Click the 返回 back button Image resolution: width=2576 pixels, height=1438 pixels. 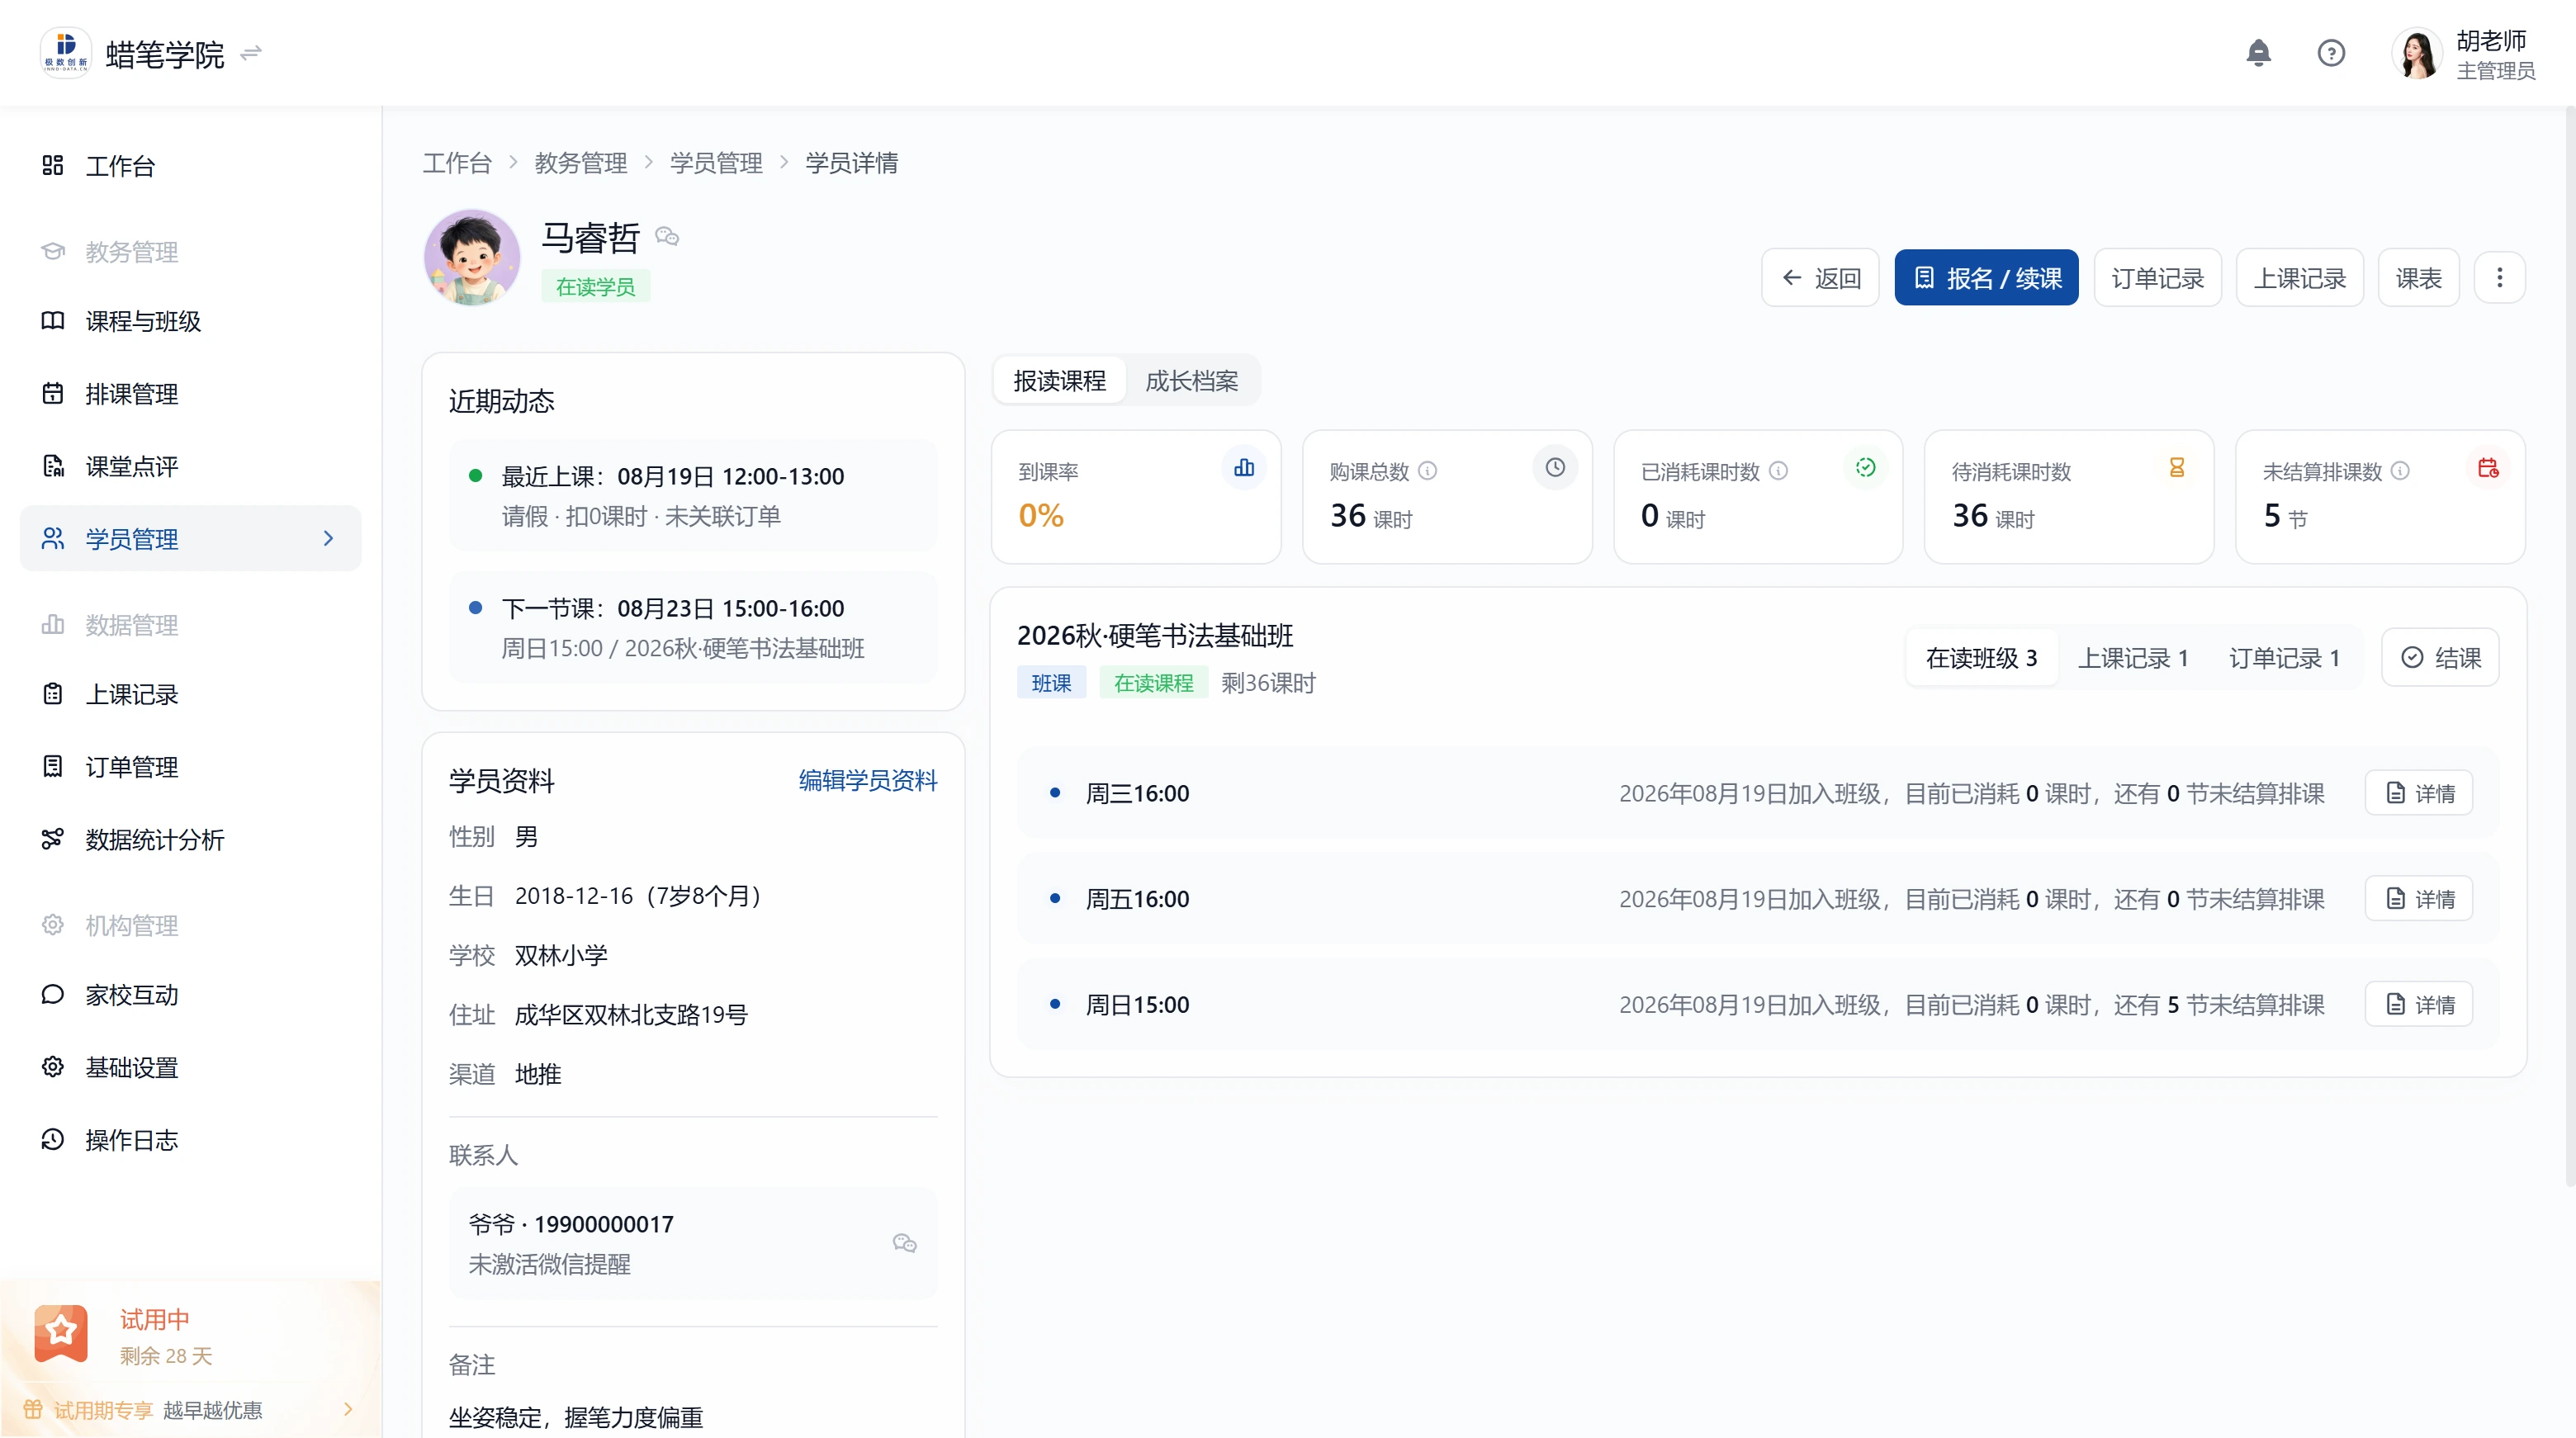1821,277
